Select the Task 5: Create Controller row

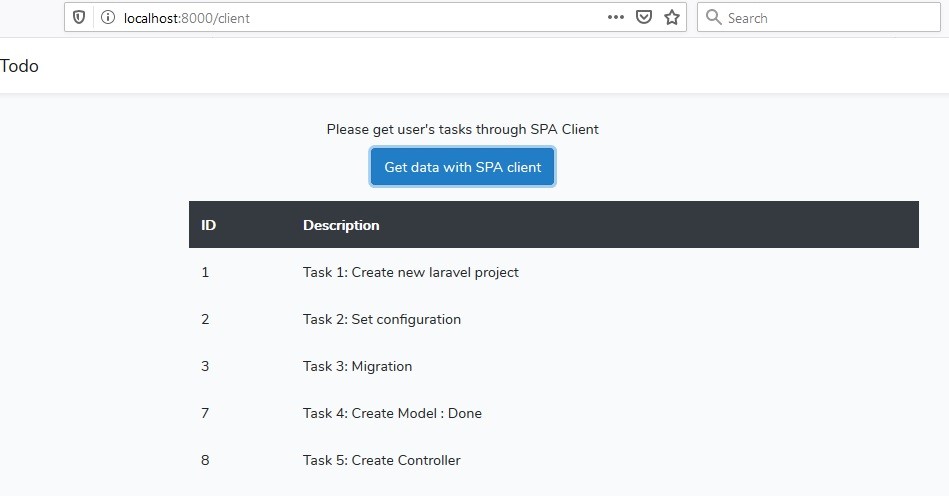coord(554,460)
